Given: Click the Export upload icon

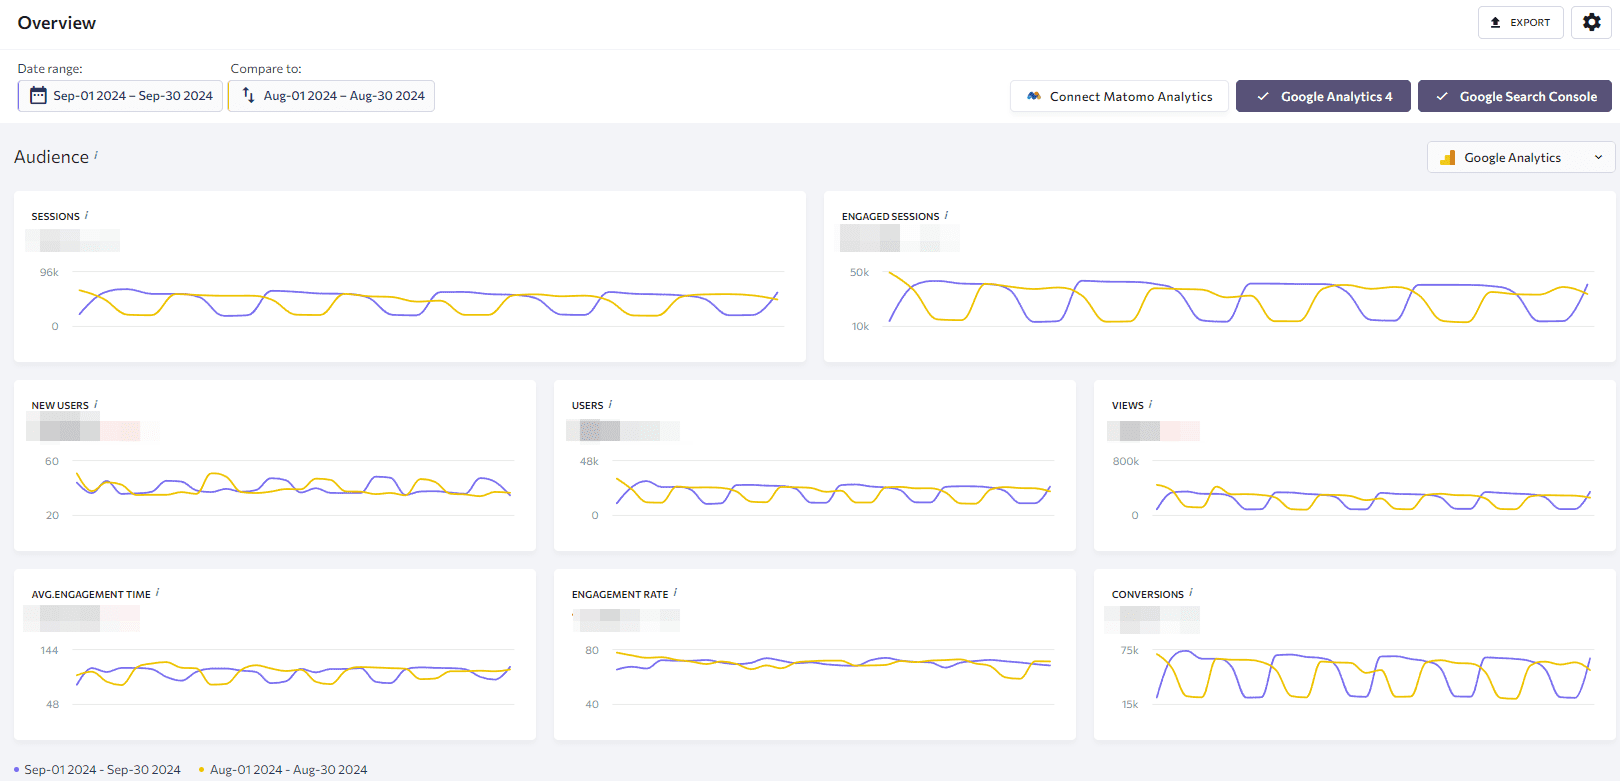Looking at the screenshot, I should point(1495,22).
